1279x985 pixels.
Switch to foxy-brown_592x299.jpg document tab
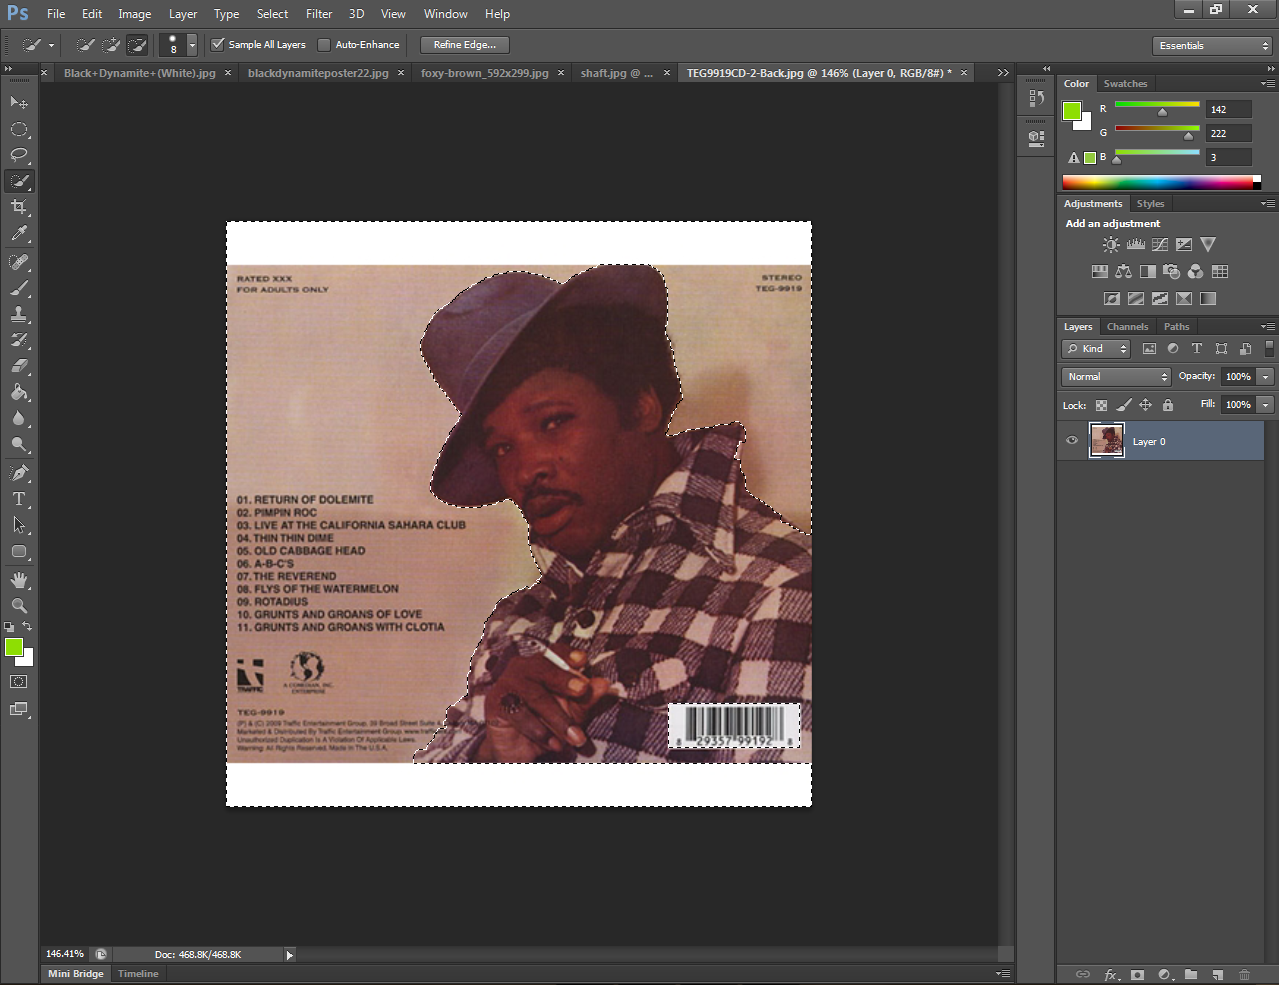(x=484, y=73)
